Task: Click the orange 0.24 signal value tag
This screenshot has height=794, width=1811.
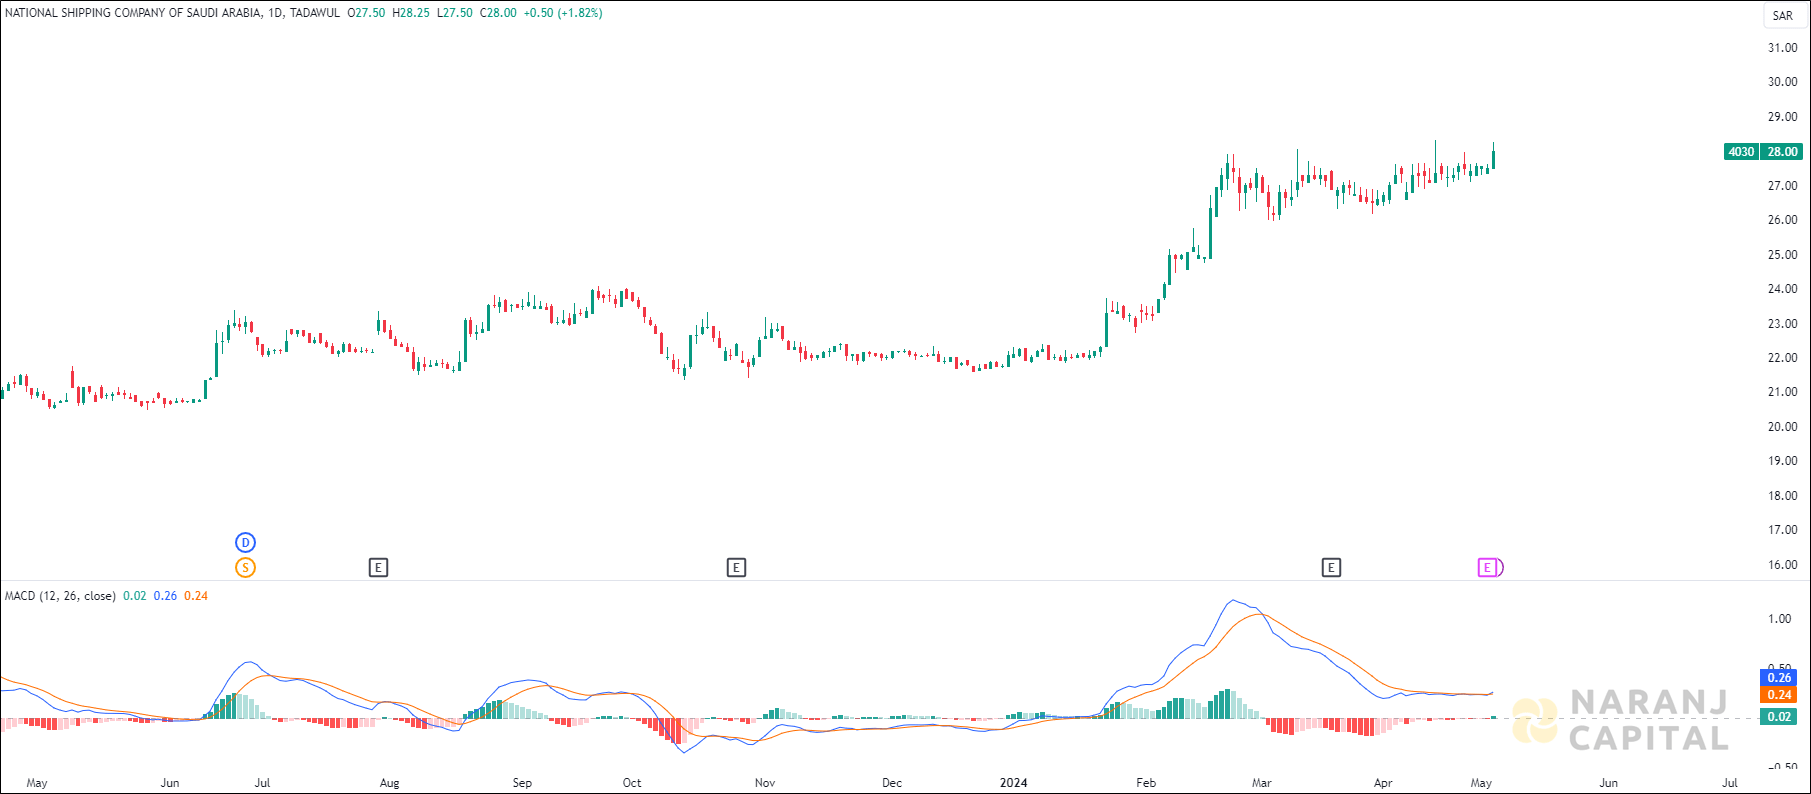Action: (1779, 695)
